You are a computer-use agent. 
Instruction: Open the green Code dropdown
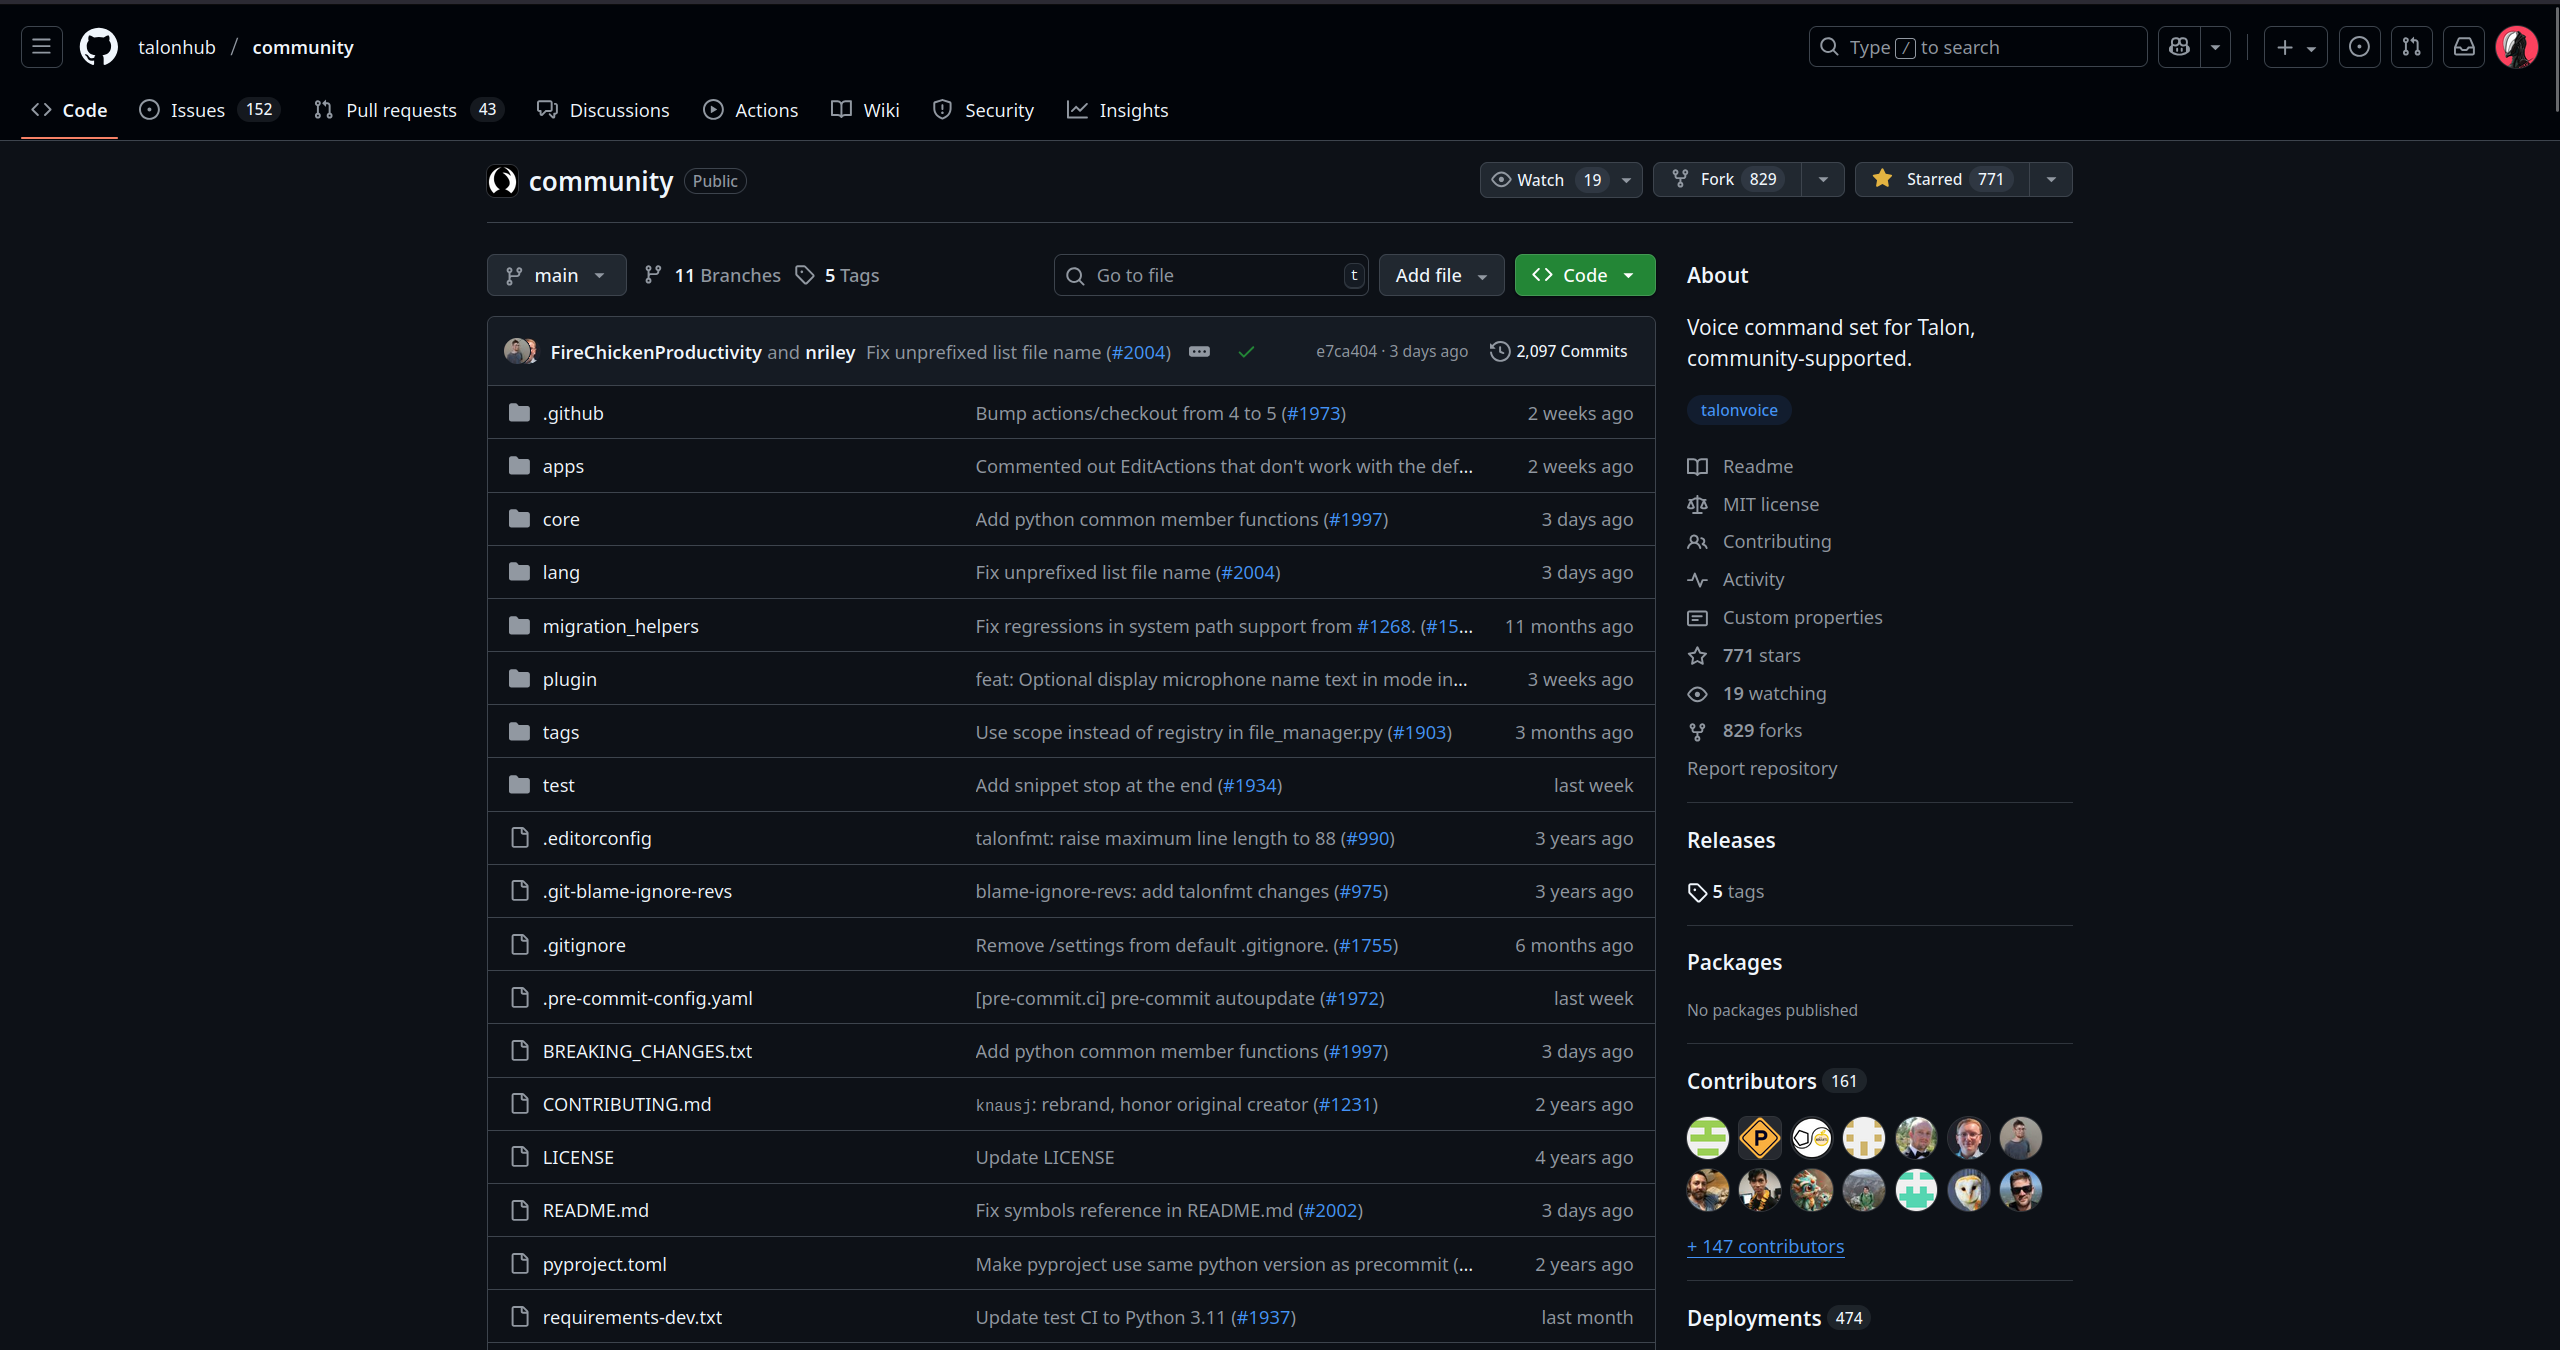click(1585, 275)
